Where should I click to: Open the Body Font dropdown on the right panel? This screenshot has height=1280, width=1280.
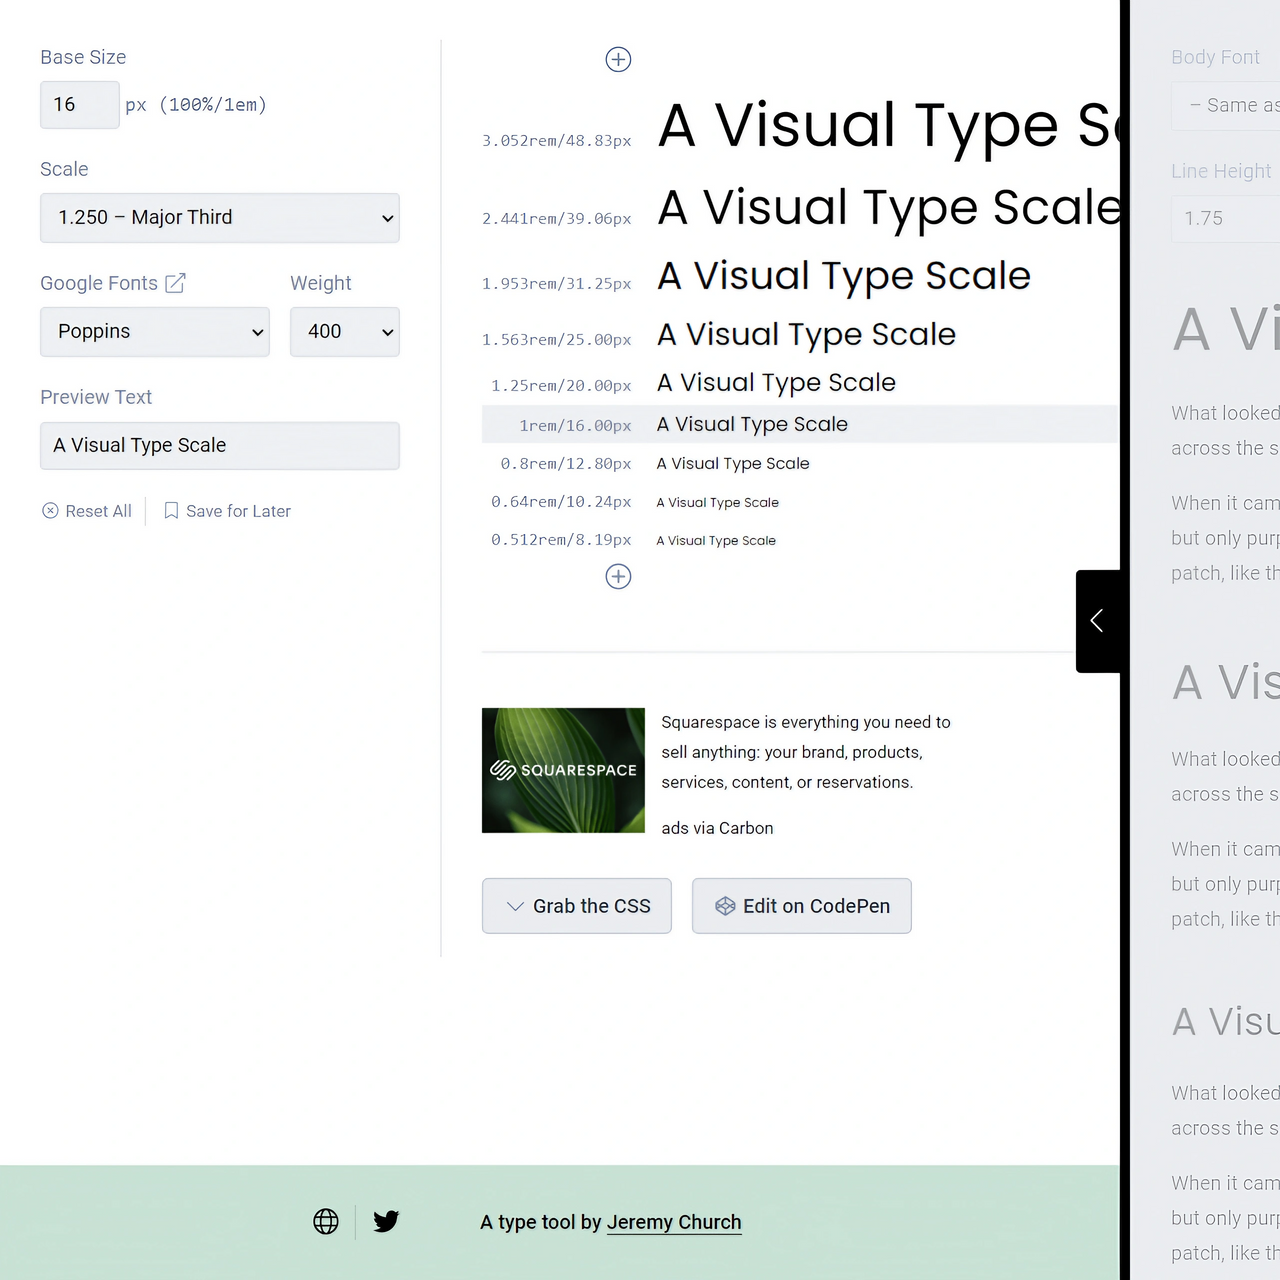click(x=1240, y=105)
